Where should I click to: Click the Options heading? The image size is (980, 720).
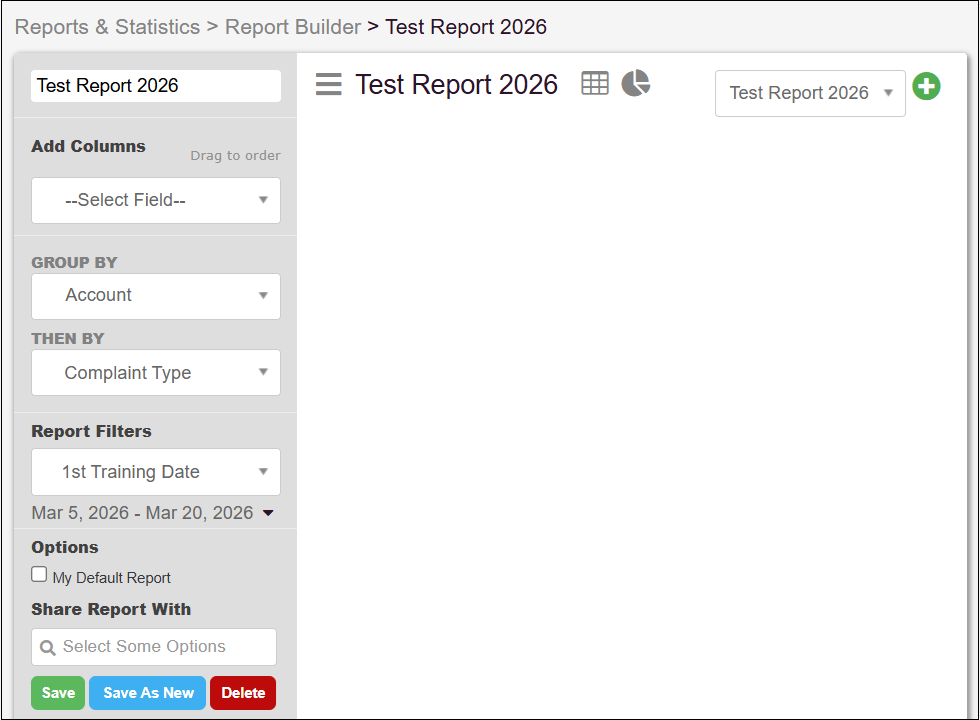pos(65,548)
